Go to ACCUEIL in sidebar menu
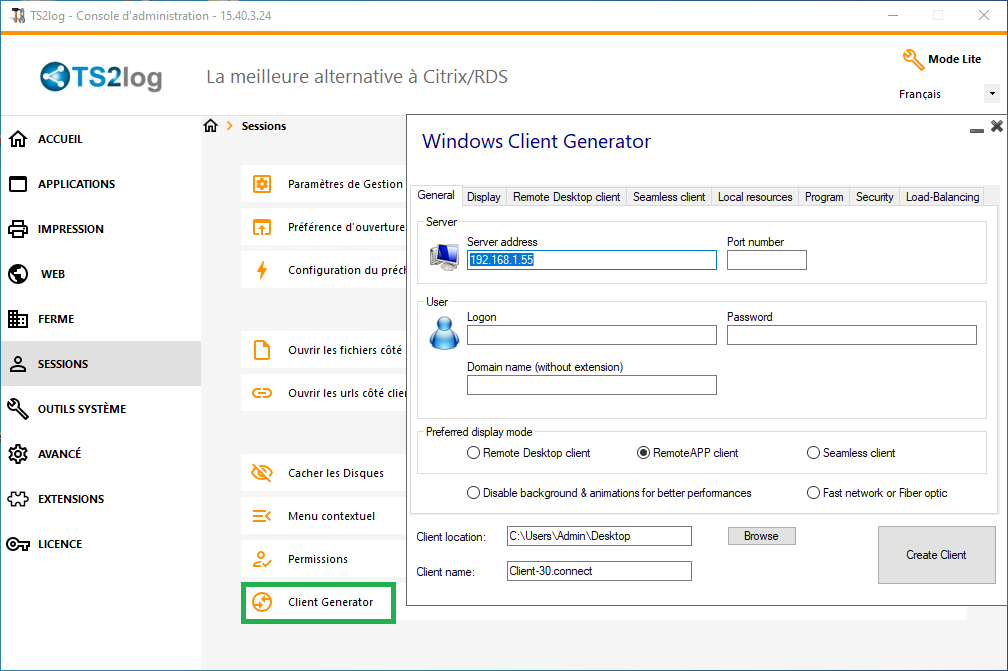The width and height of the screenshot is (1008, 671). point(100,139)
